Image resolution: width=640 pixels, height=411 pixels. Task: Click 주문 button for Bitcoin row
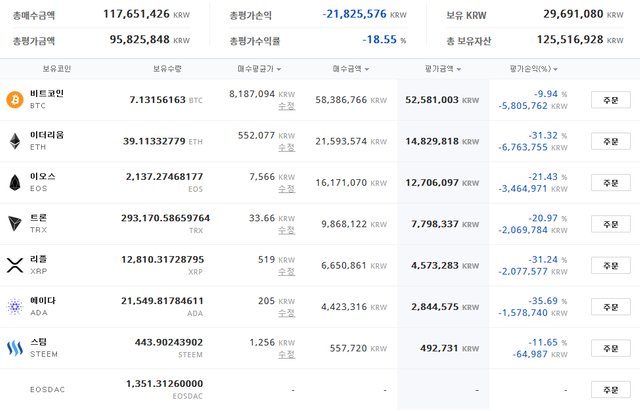pyautogui.click(x=611, y=100)
